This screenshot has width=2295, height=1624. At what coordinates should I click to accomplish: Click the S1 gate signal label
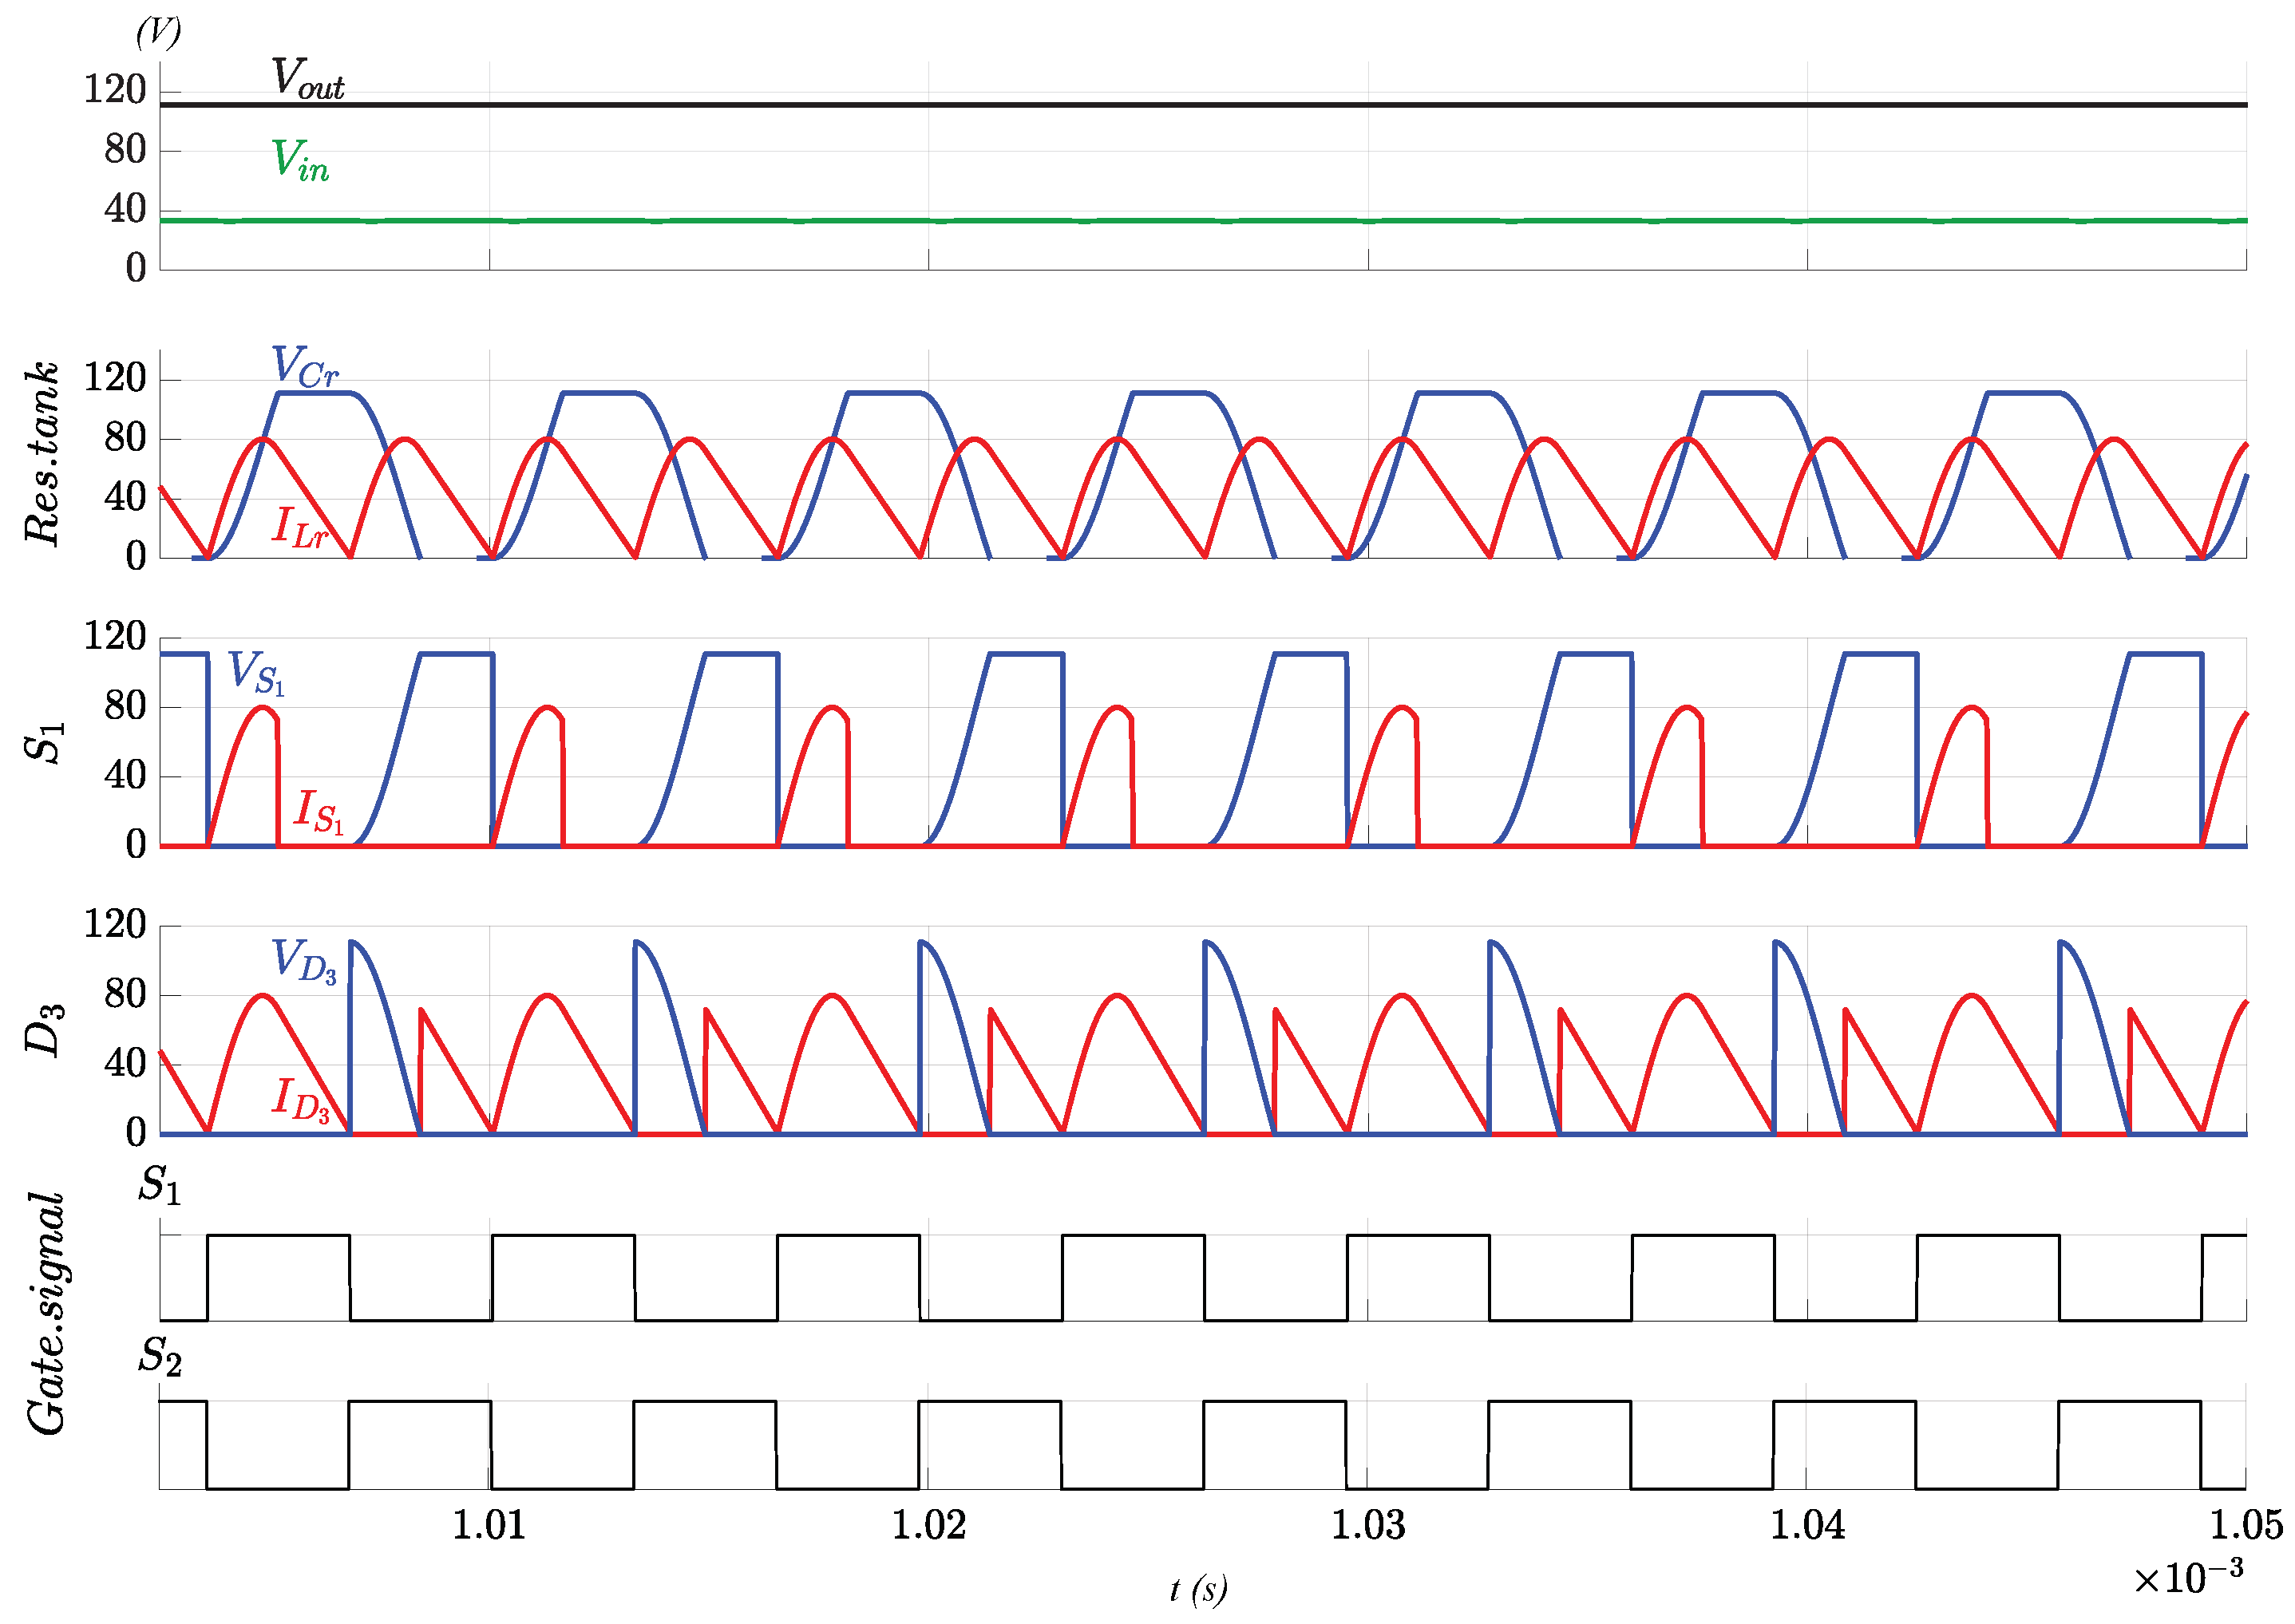click(x=160, y=1186)
